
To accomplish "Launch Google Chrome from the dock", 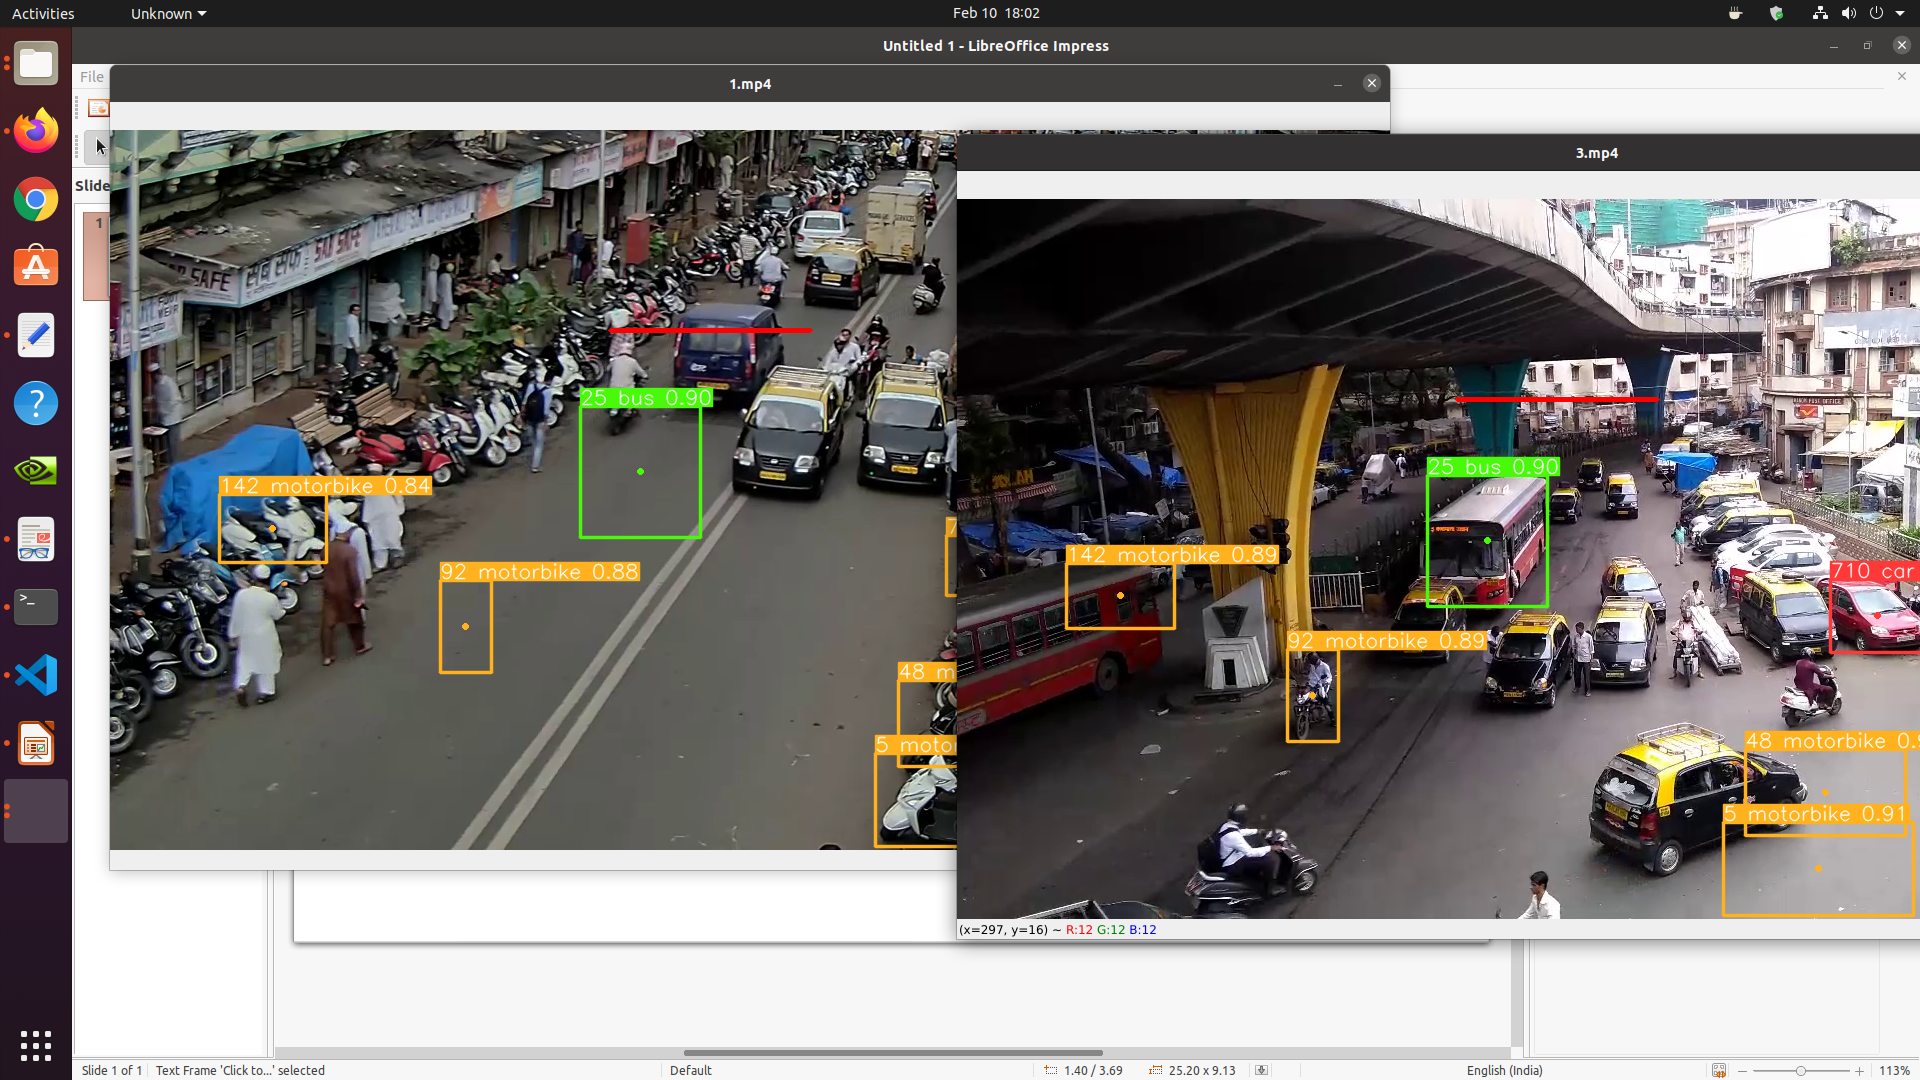I will [36, 199].
